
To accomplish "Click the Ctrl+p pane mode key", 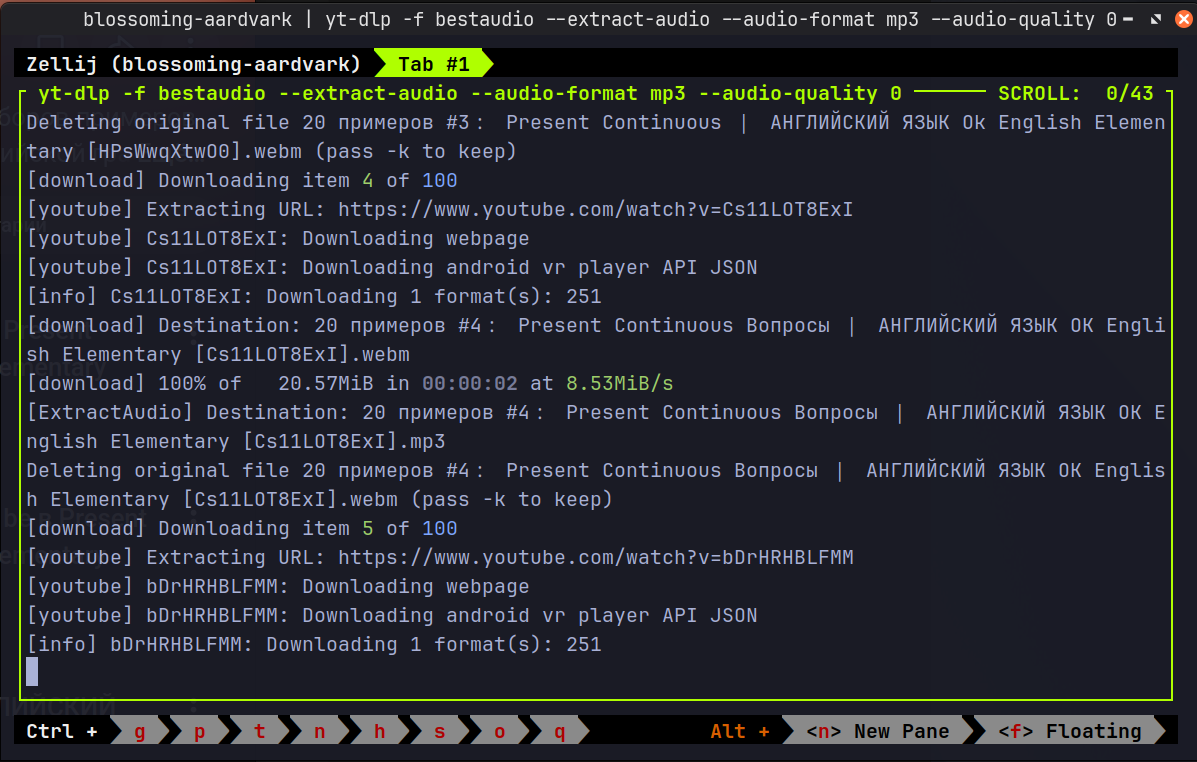I will [x=199, y=731].
